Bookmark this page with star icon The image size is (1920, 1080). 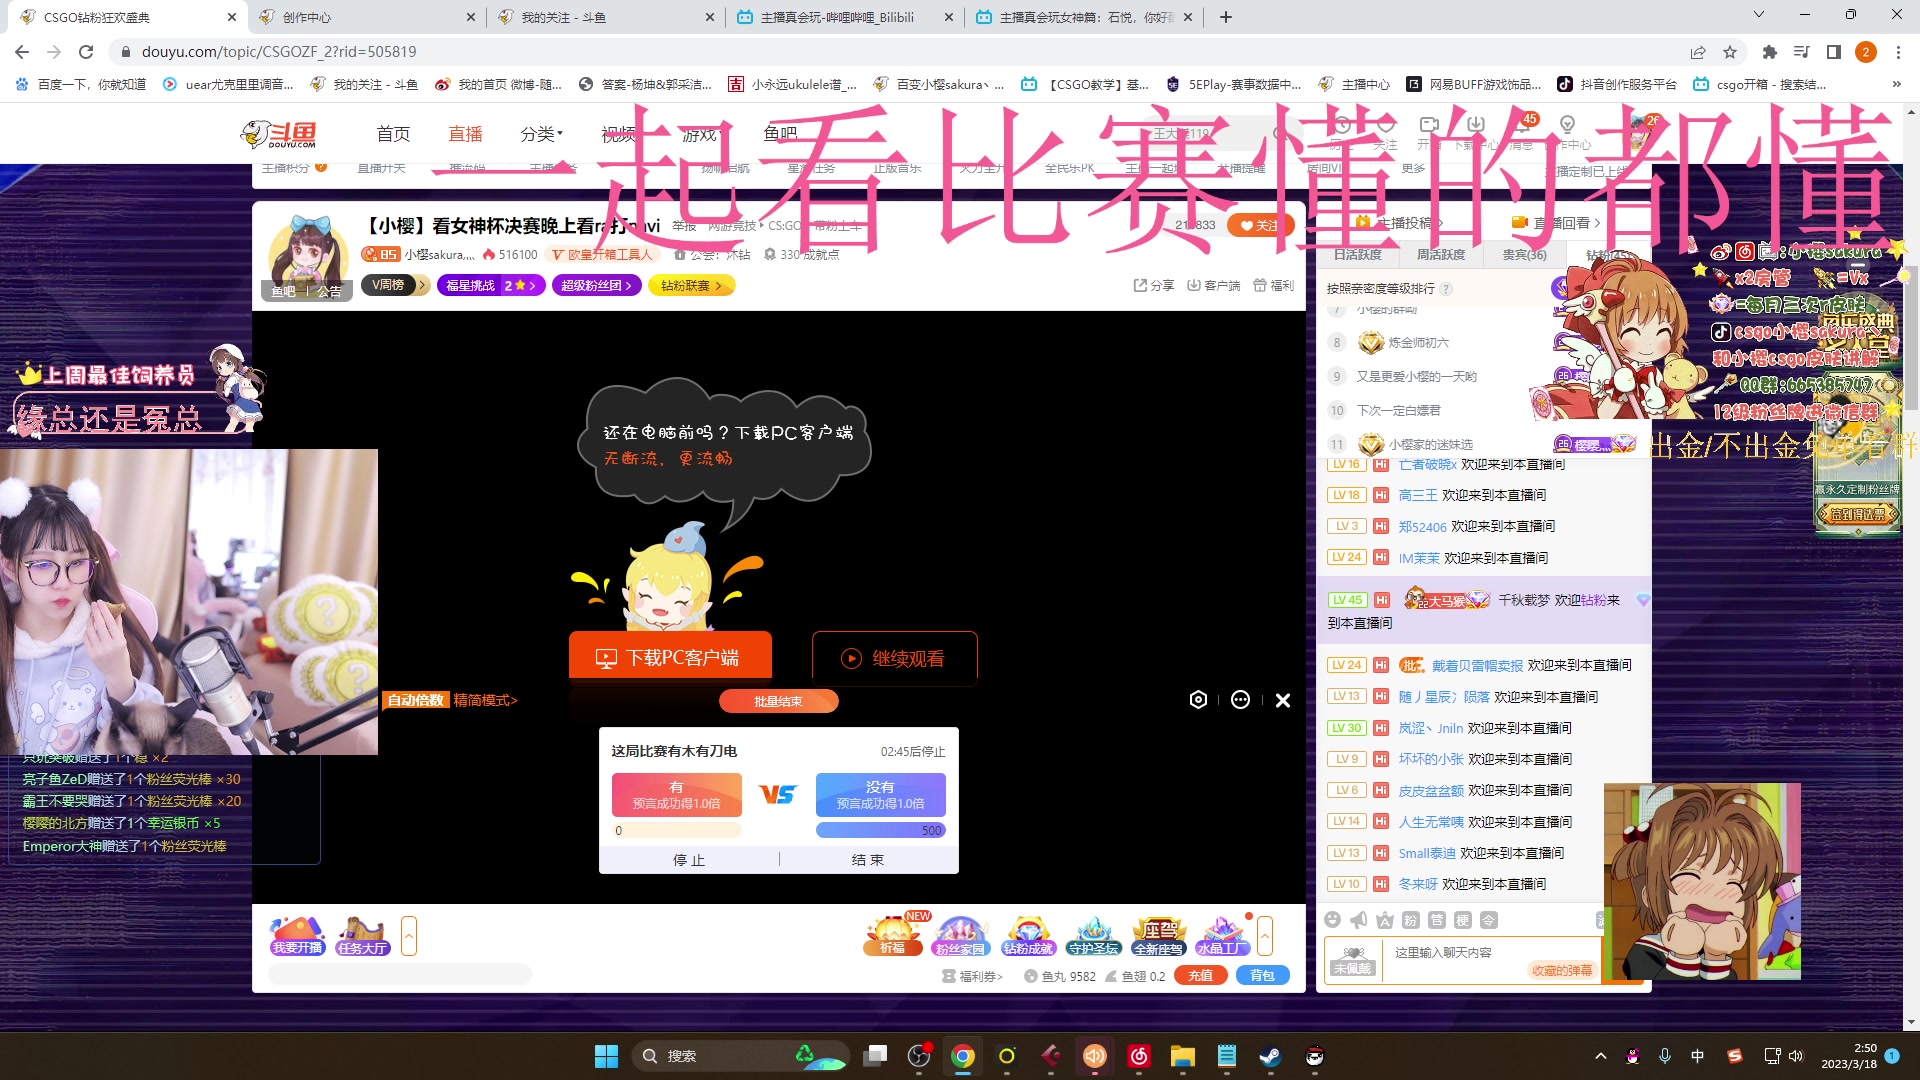coord(1730,52)
